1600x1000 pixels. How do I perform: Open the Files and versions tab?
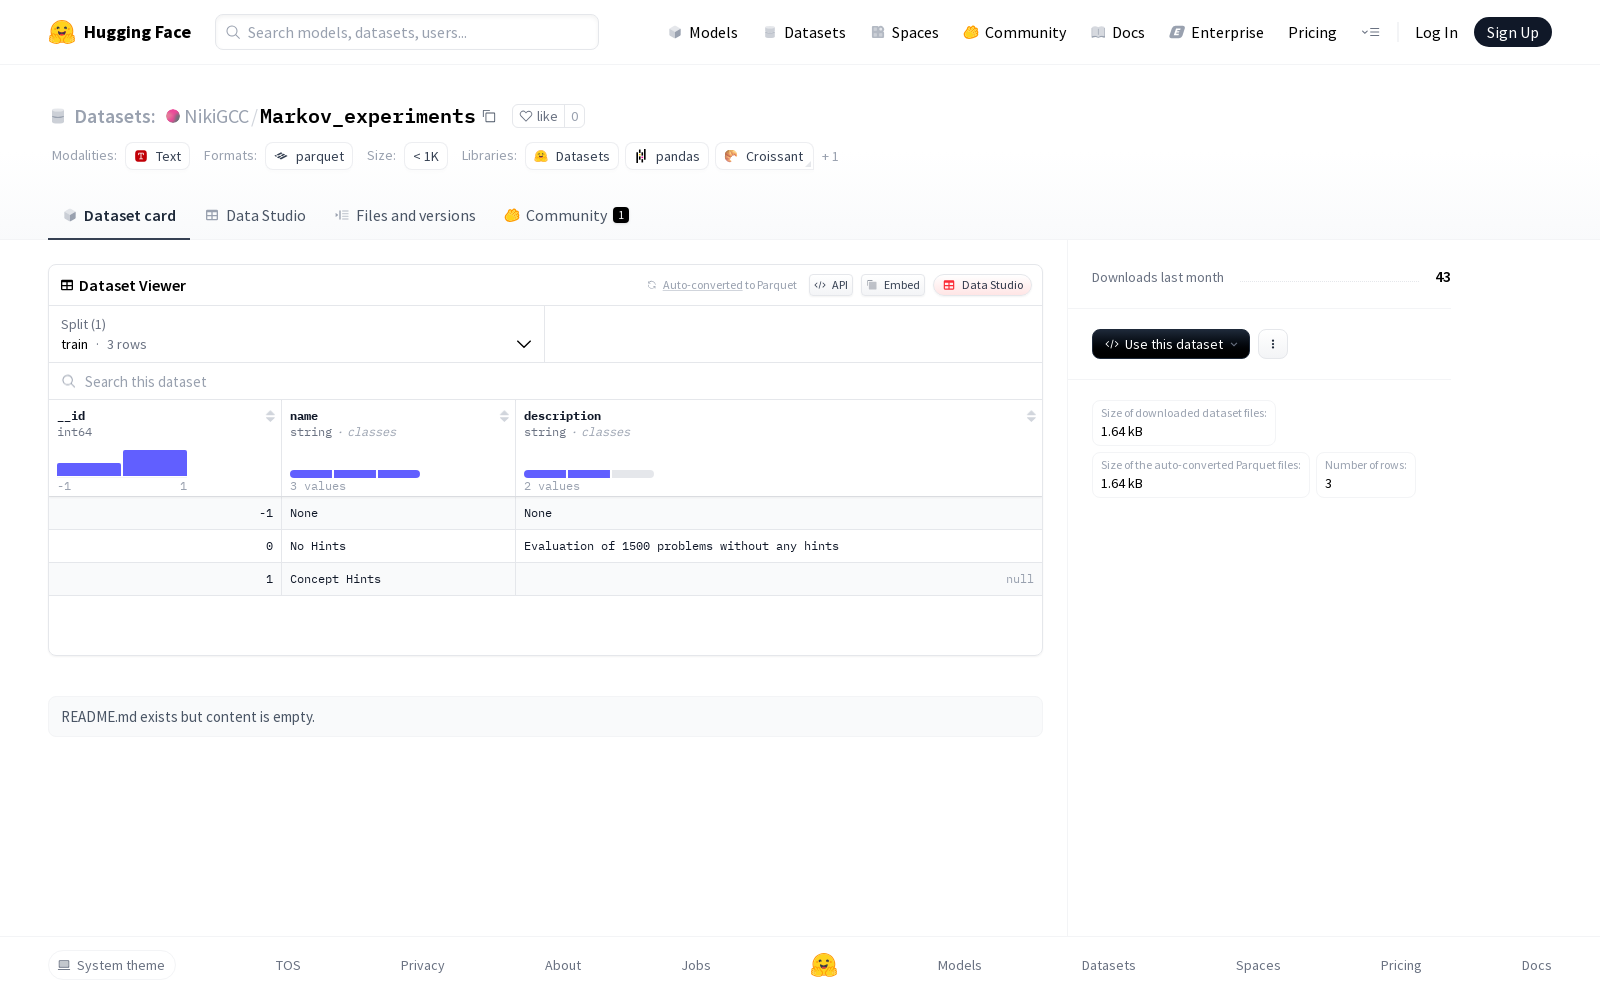point(405,215)
